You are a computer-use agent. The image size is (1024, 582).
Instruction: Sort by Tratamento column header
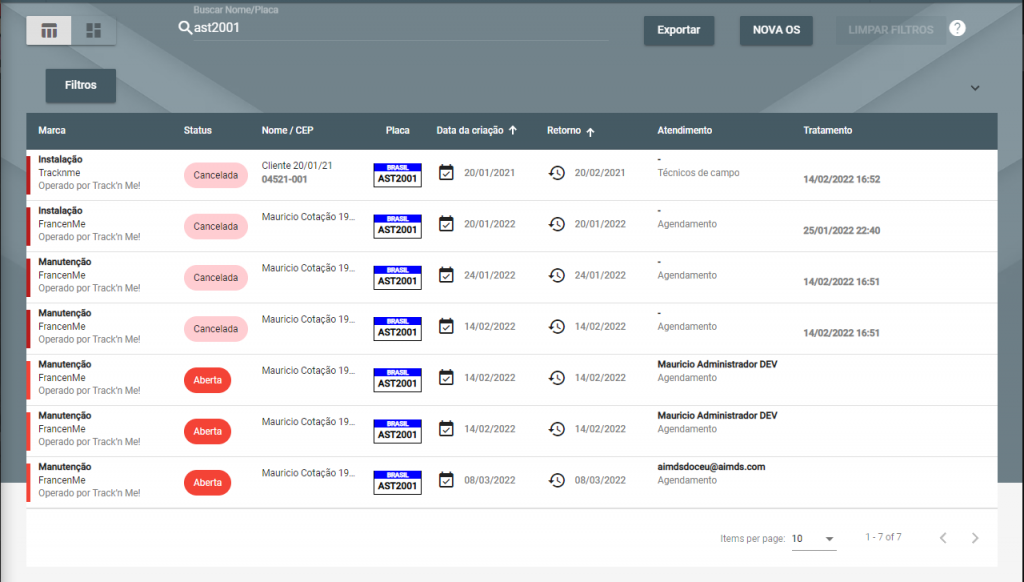pyautogui.click(x=827, y=130)
